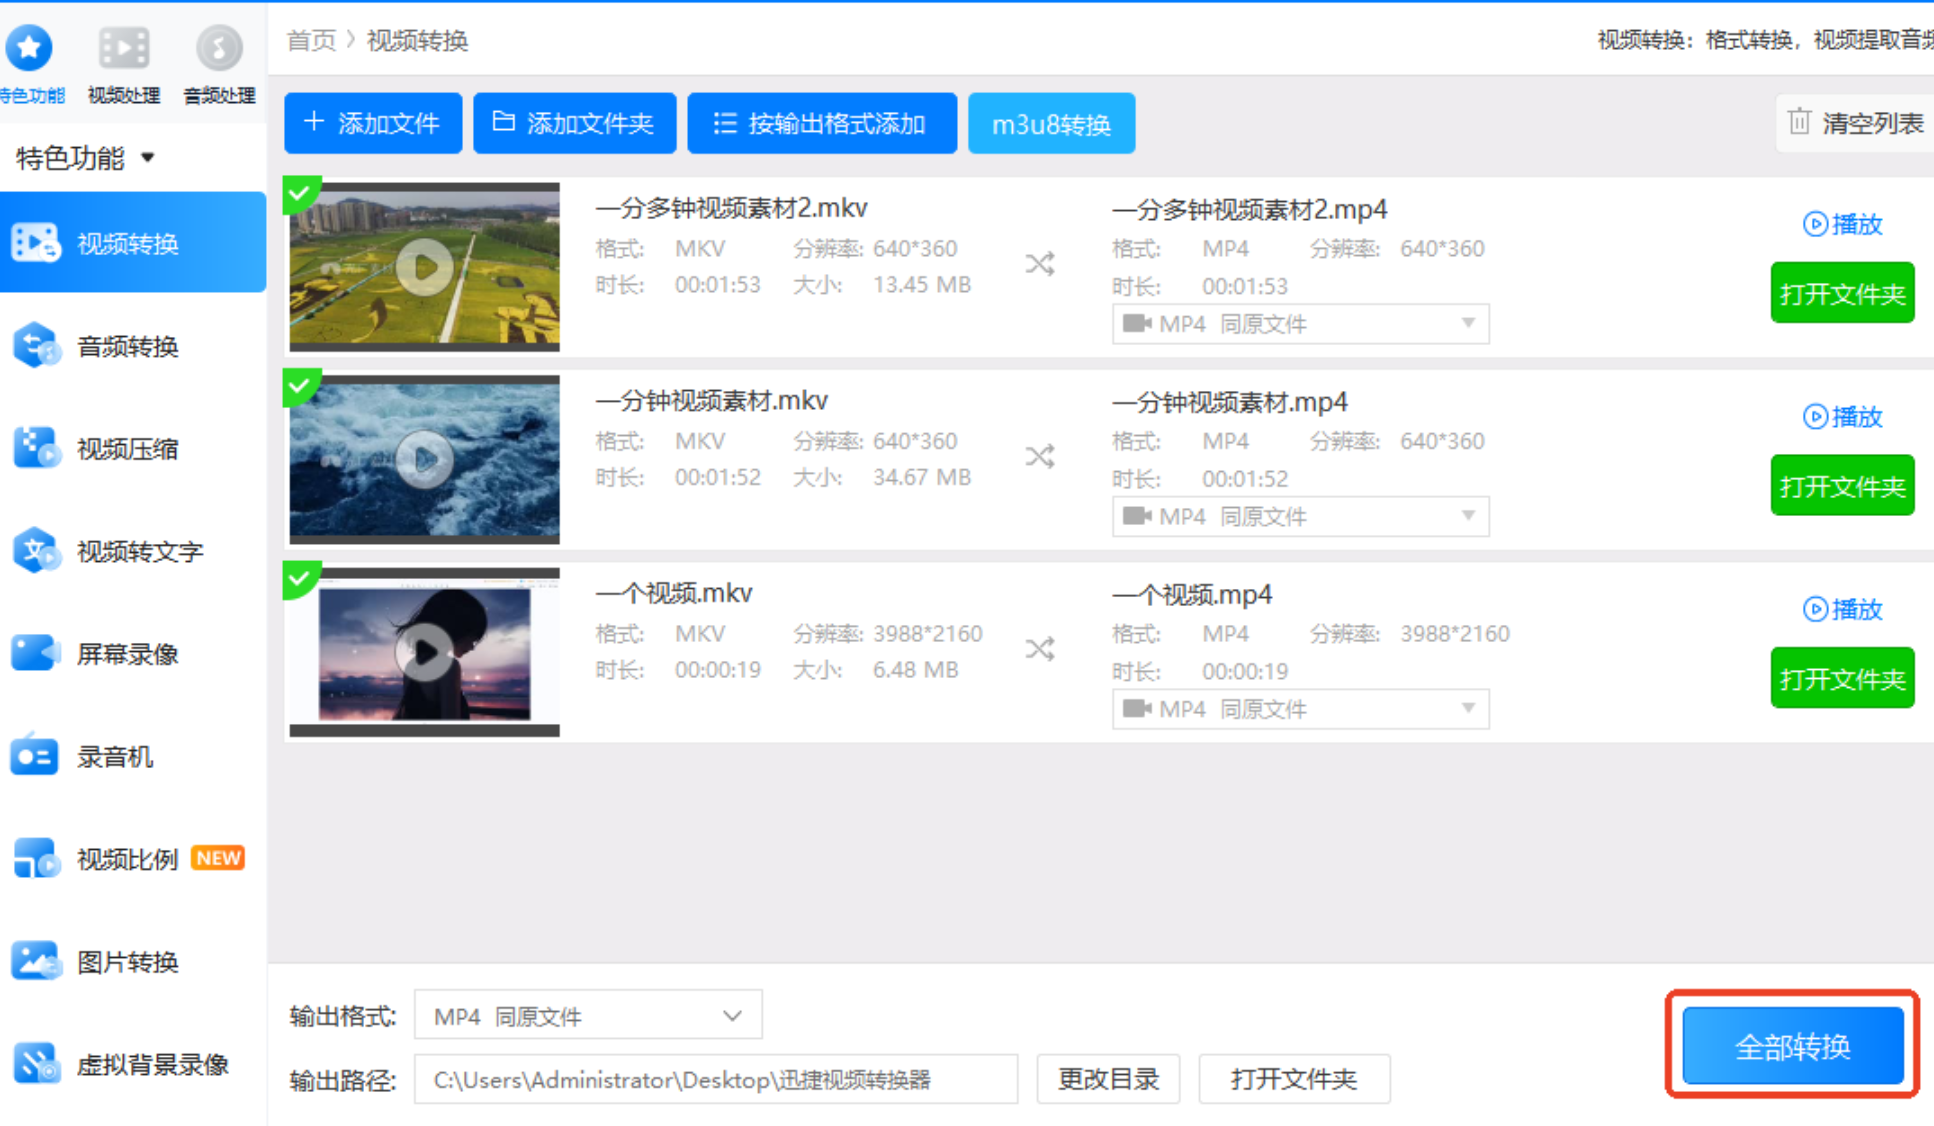The image size is (1934, 1126).
Task: Click the 添加文件 button
Action: coord(373,123)
